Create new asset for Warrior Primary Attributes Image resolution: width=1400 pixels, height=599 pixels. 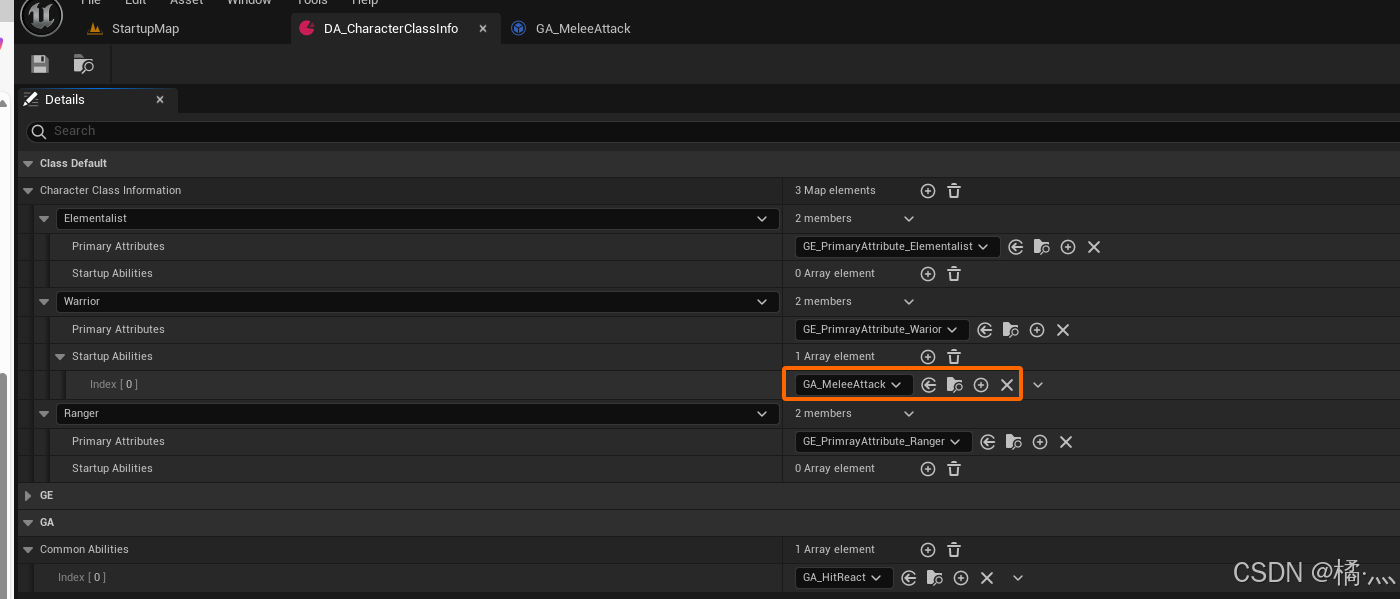[1037, 329]
